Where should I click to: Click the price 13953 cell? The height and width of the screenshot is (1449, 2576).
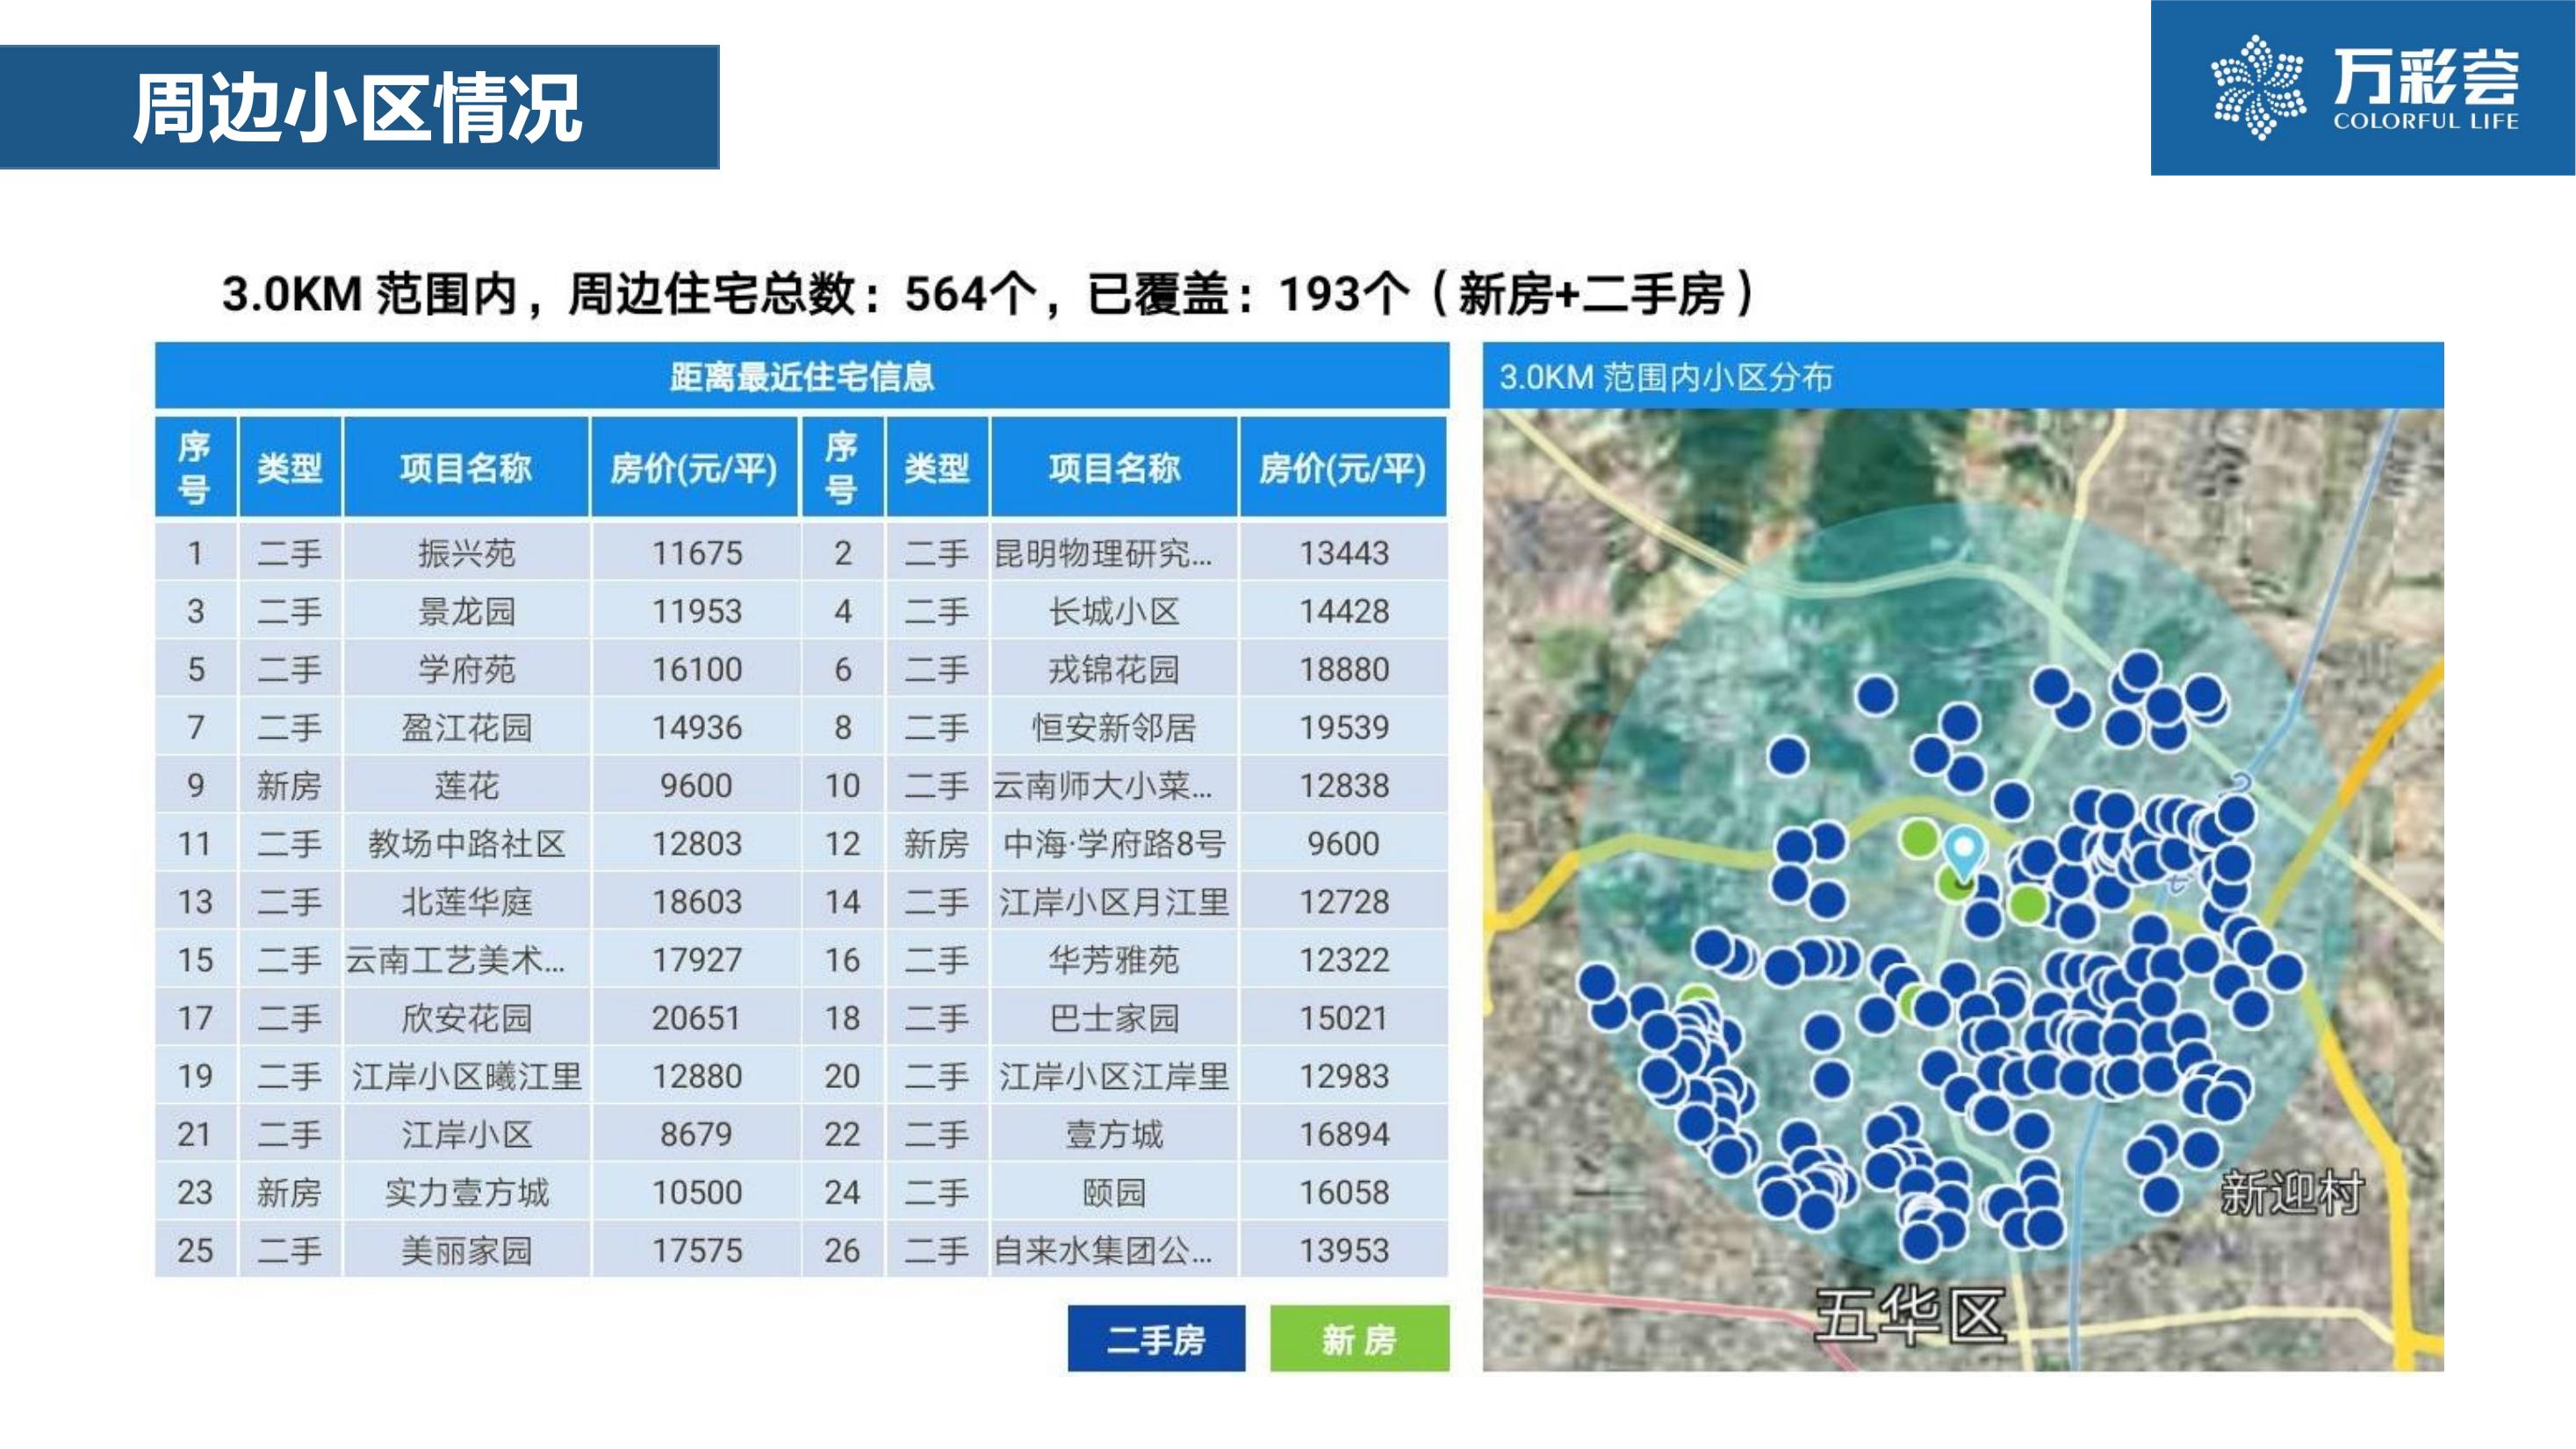point(1343,1250)
